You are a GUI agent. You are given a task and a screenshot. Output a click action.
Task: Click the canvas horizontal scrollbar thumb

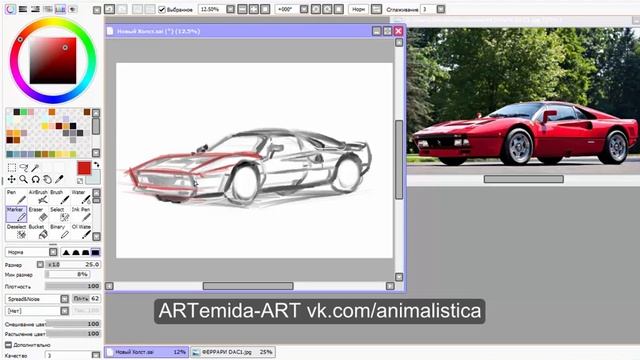click(x=248, y=286)
